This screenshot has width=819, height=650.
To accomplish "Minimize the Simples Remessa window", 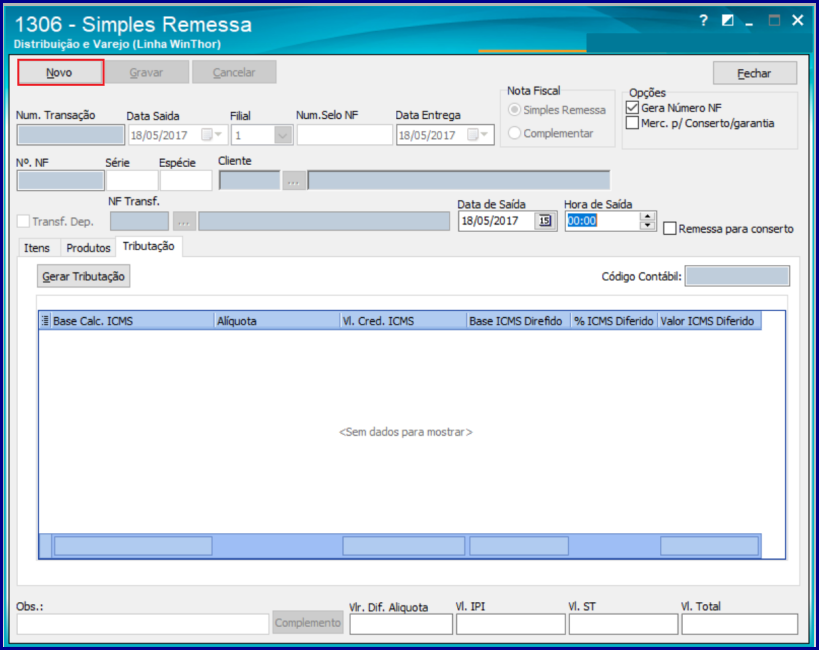I will pyautogui.click(x=750, y=22).
